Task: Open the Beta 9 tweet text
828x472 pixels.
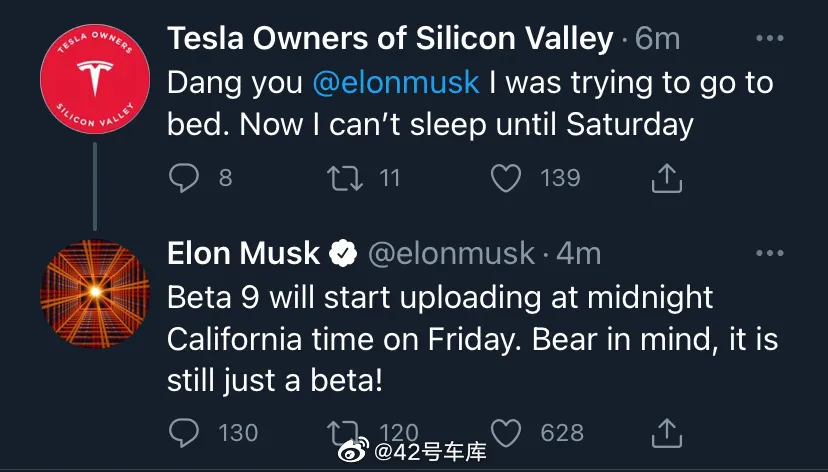Action: tap(472, 339)
